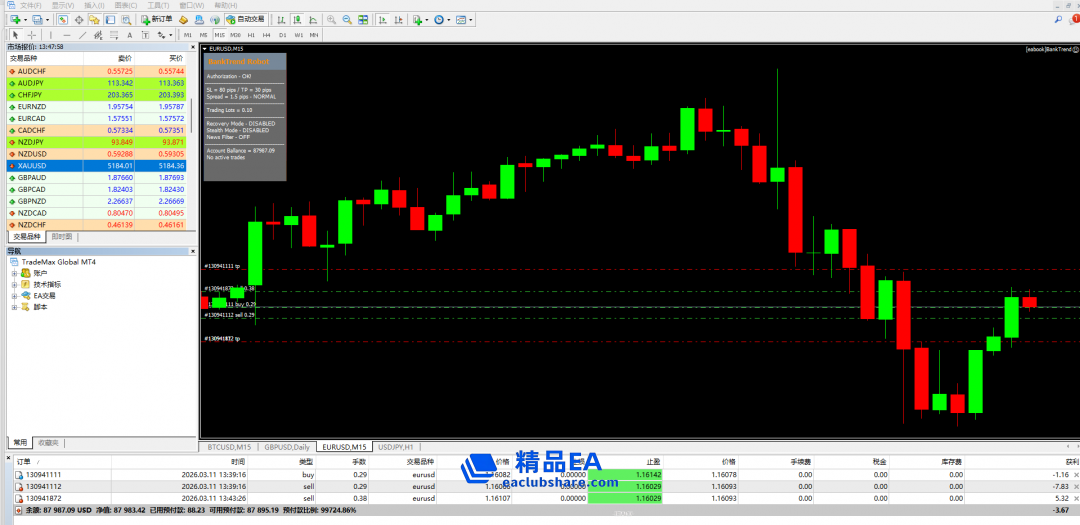The width and height of the screenshot is (1080, 525).
Task: Click the zoom out magnifier icon
Action: (346, 19)
